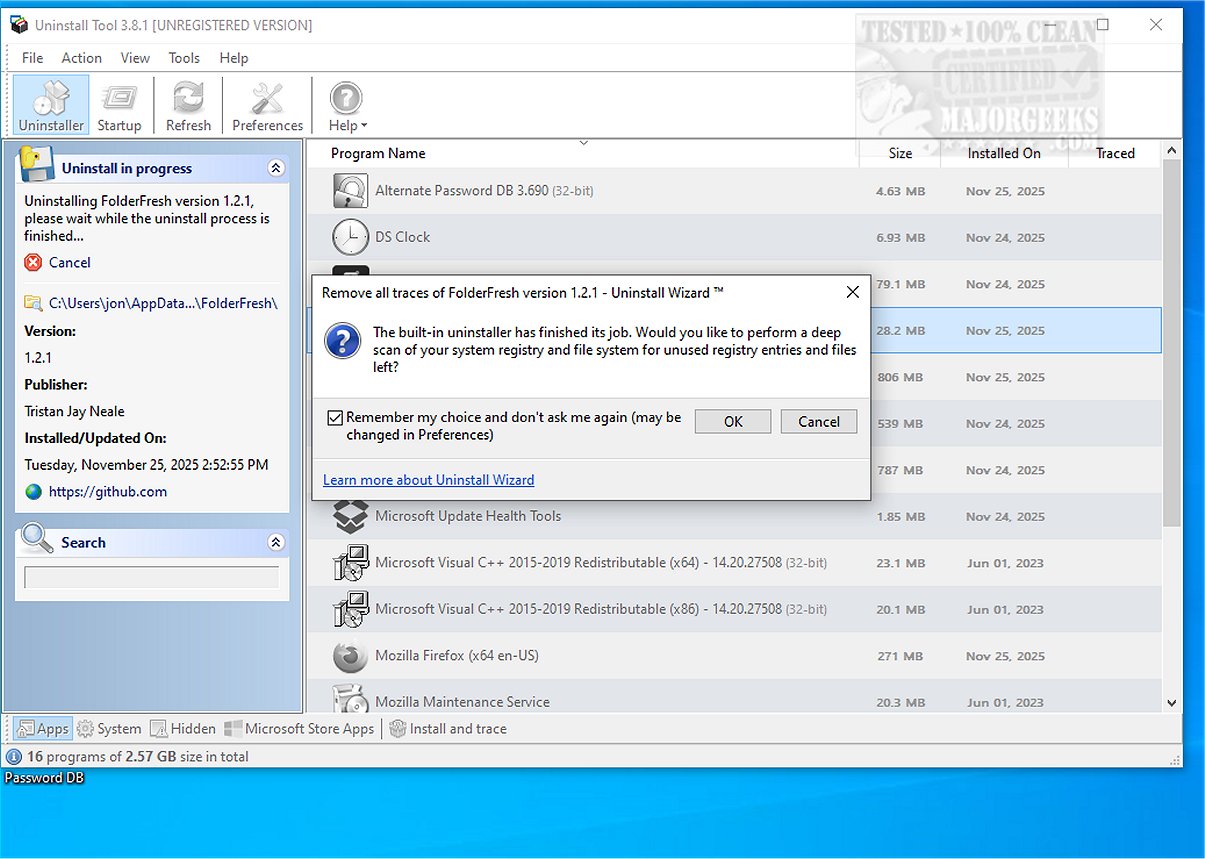Click the Search text field
This screenshot has height=859, width=1205.
pyautogui.click(x=152, y=577)
